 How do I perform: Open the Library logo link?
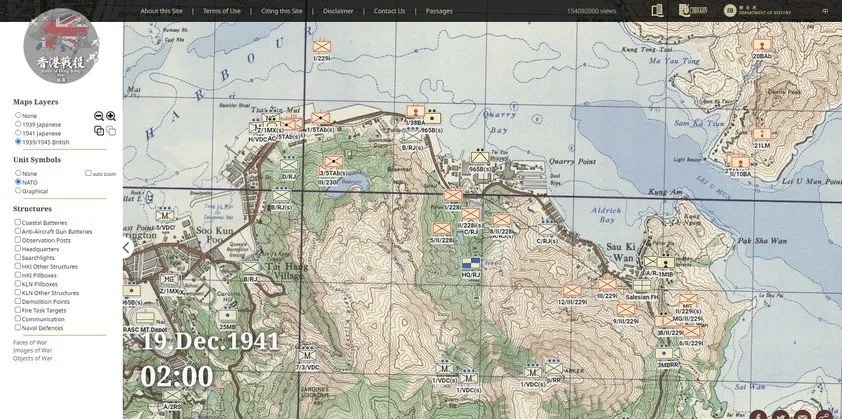click(x=692, y=10)
